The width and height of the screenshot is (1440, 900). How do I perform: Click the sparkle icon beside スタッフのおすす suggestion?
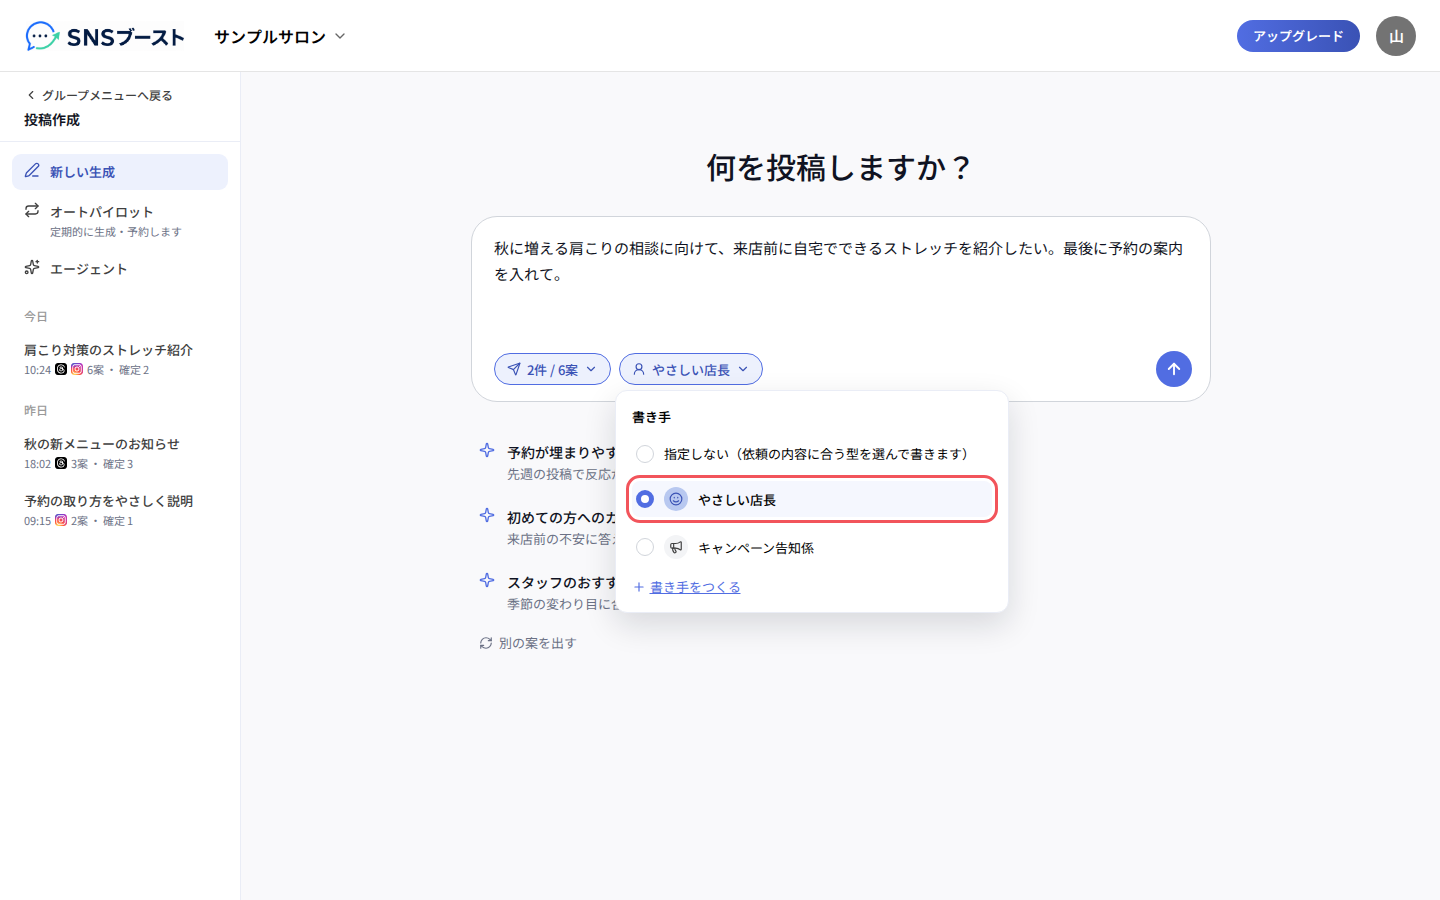(487, 581)
